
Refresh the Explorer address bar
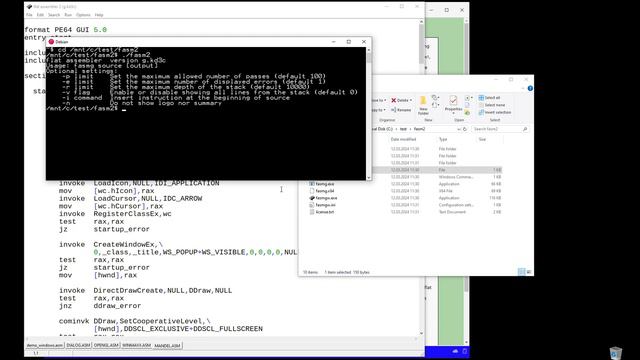464,129
